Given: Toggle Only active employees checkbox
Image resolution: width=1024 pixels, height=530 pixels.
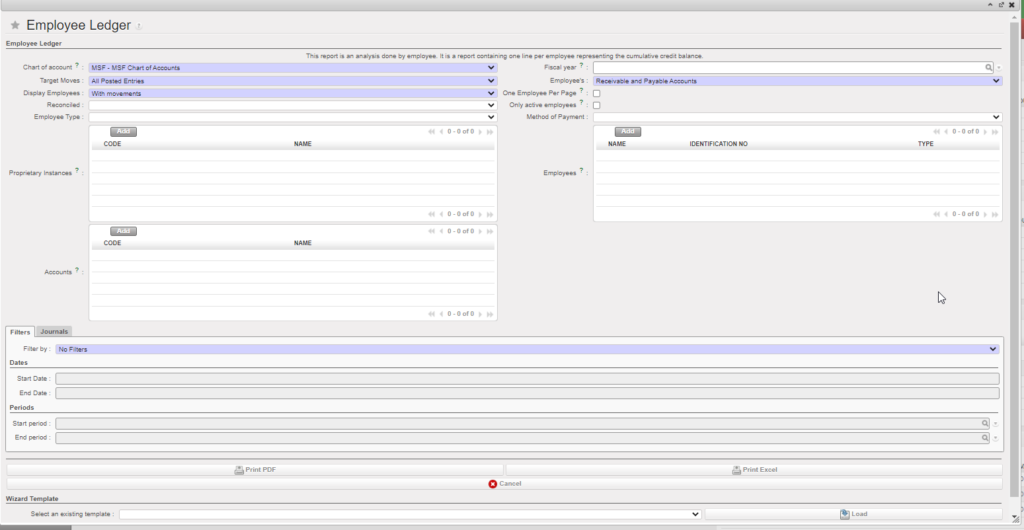Looking at the screenshot, I should pyautogui.click(x=597, y=105).
